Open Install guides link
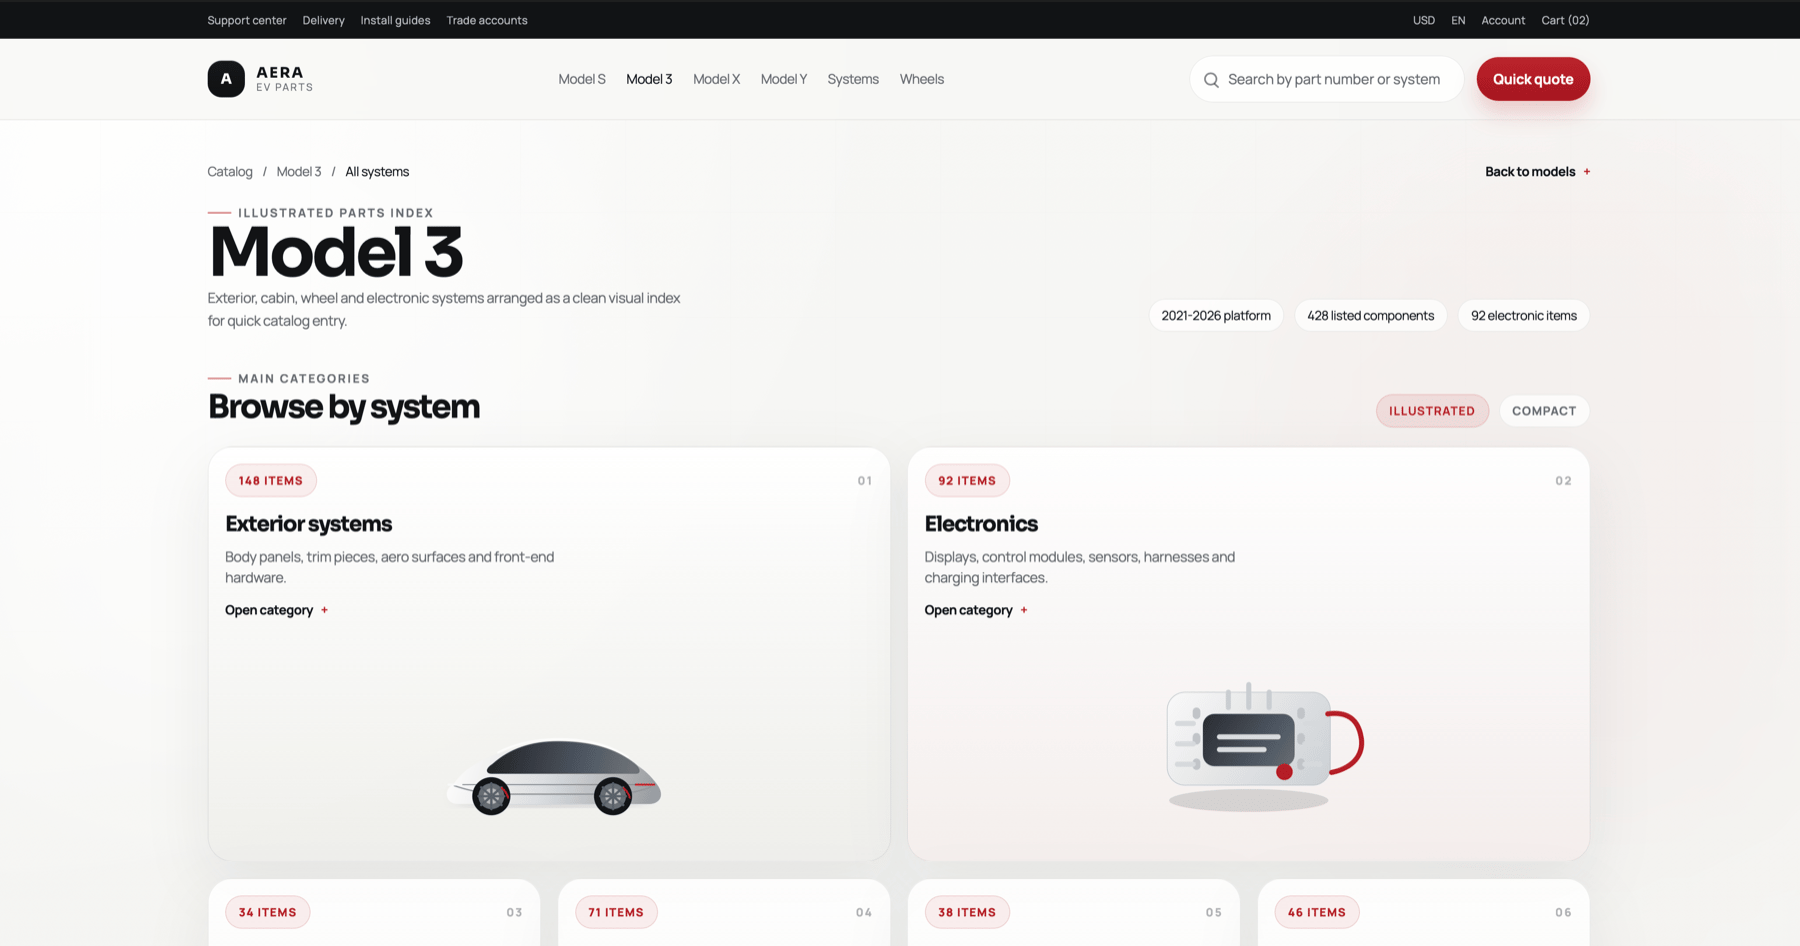Viewport: 1800px width, 946px height. (x=395, y=20)
